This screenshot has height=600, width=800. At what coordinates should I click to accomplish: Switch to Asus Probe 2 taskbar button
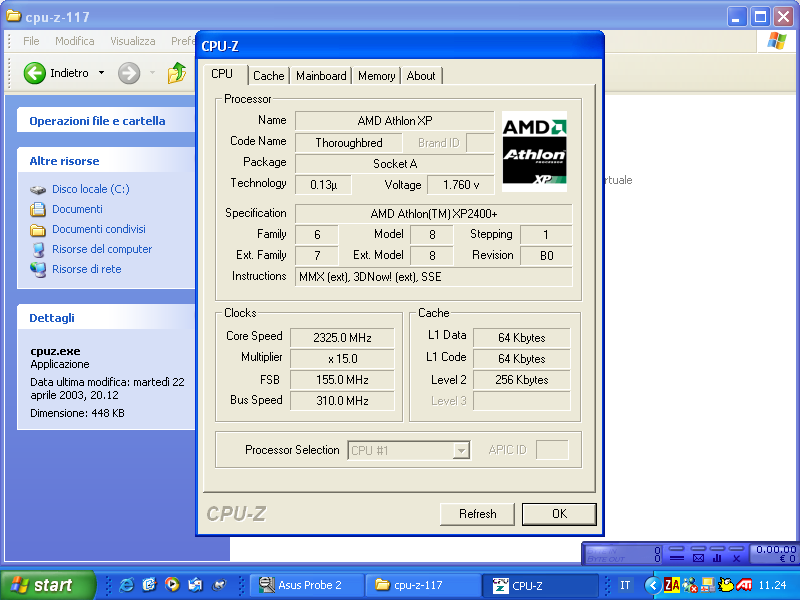[x=309, y=585]
